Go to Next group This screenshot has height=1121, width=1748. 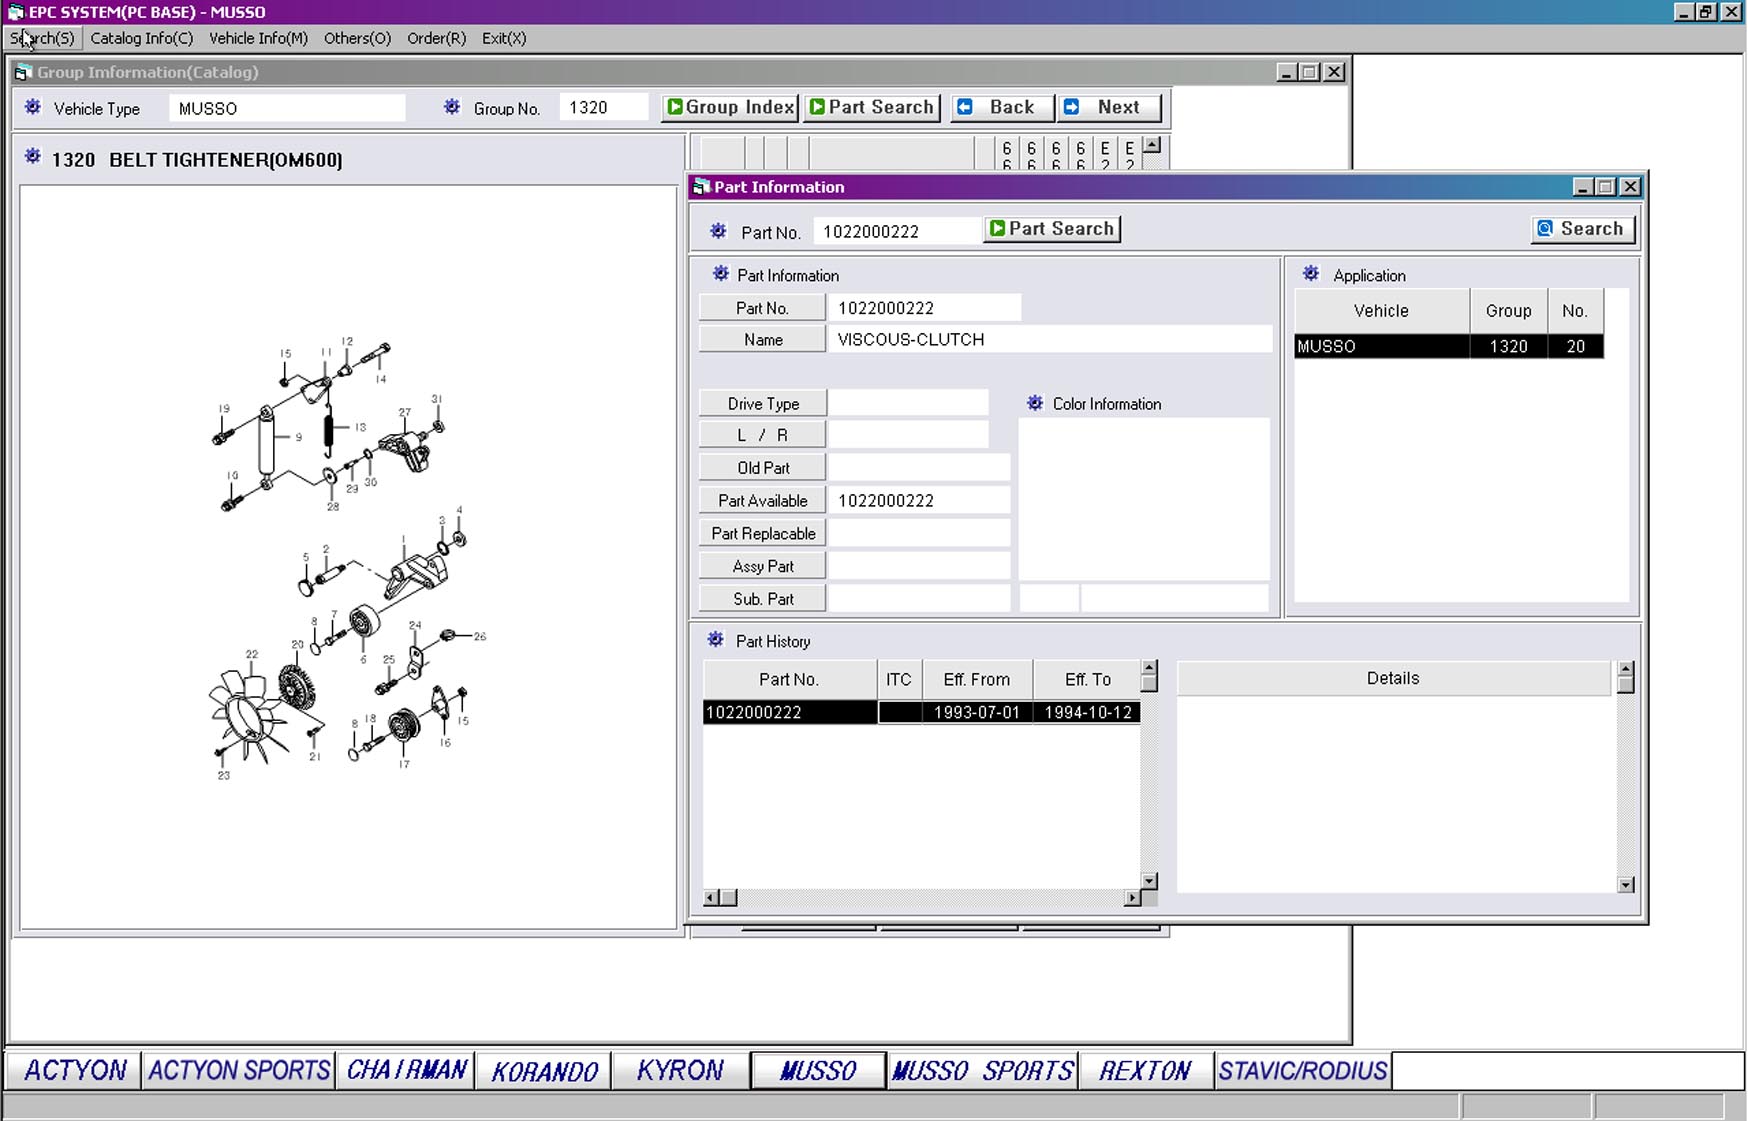(x=1109, y=108)
